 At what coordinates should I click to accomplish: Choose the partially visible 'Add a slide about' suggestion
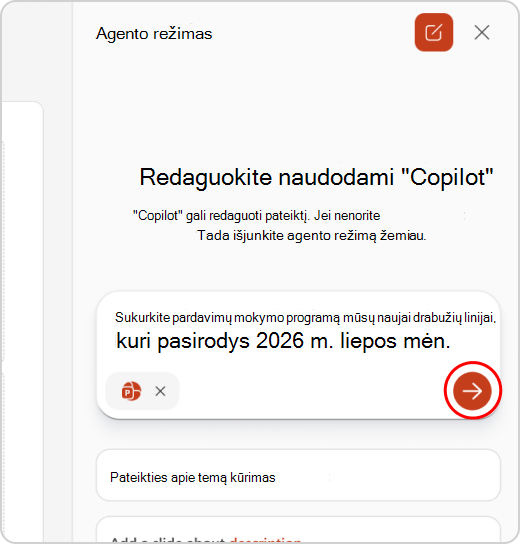[x=298, y=530]
